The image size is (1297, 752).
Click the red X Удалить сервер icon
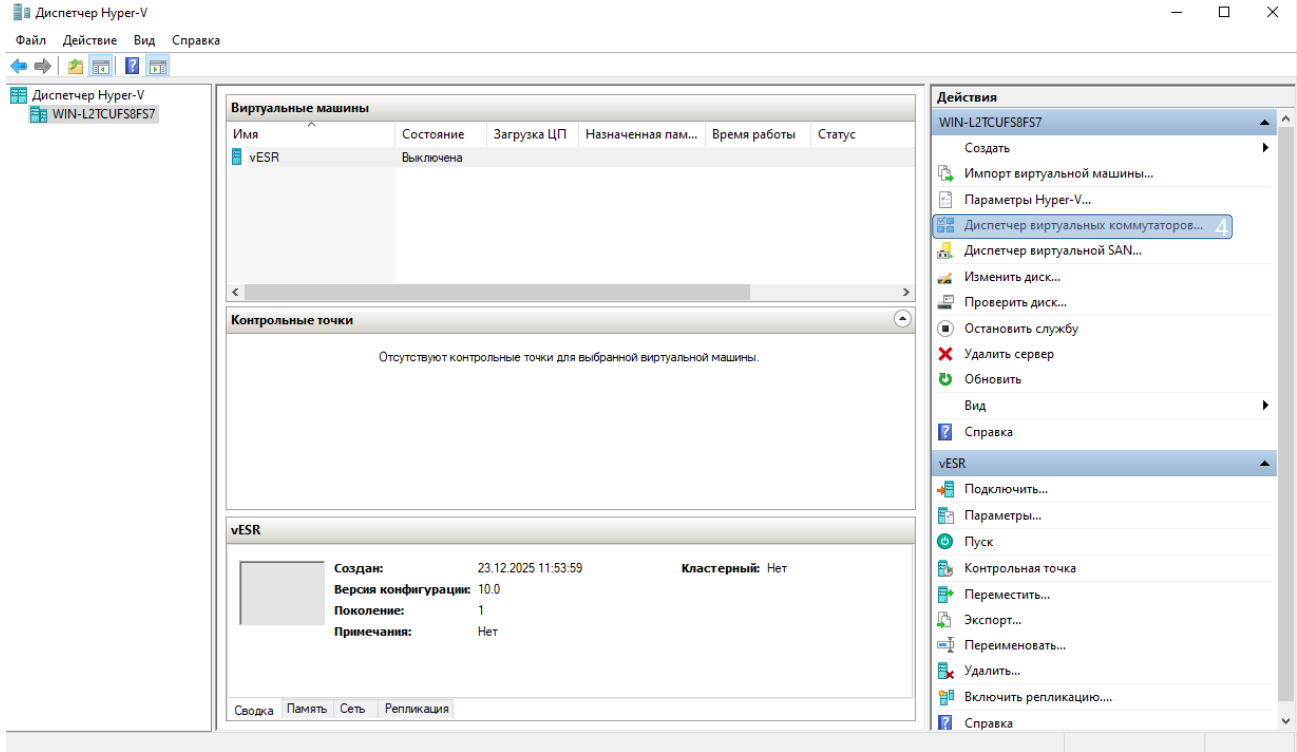(945, 354)
